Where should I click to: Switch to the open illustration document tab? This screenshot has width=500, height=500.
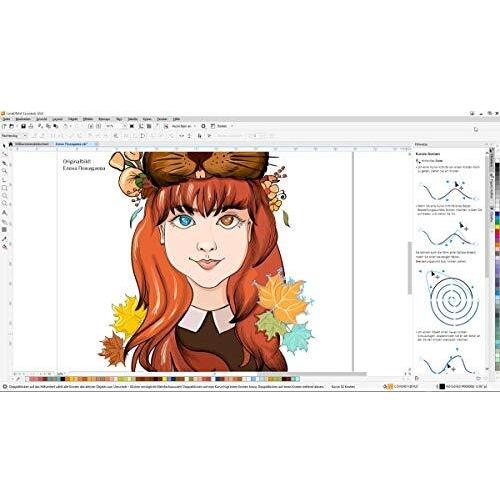73,144
